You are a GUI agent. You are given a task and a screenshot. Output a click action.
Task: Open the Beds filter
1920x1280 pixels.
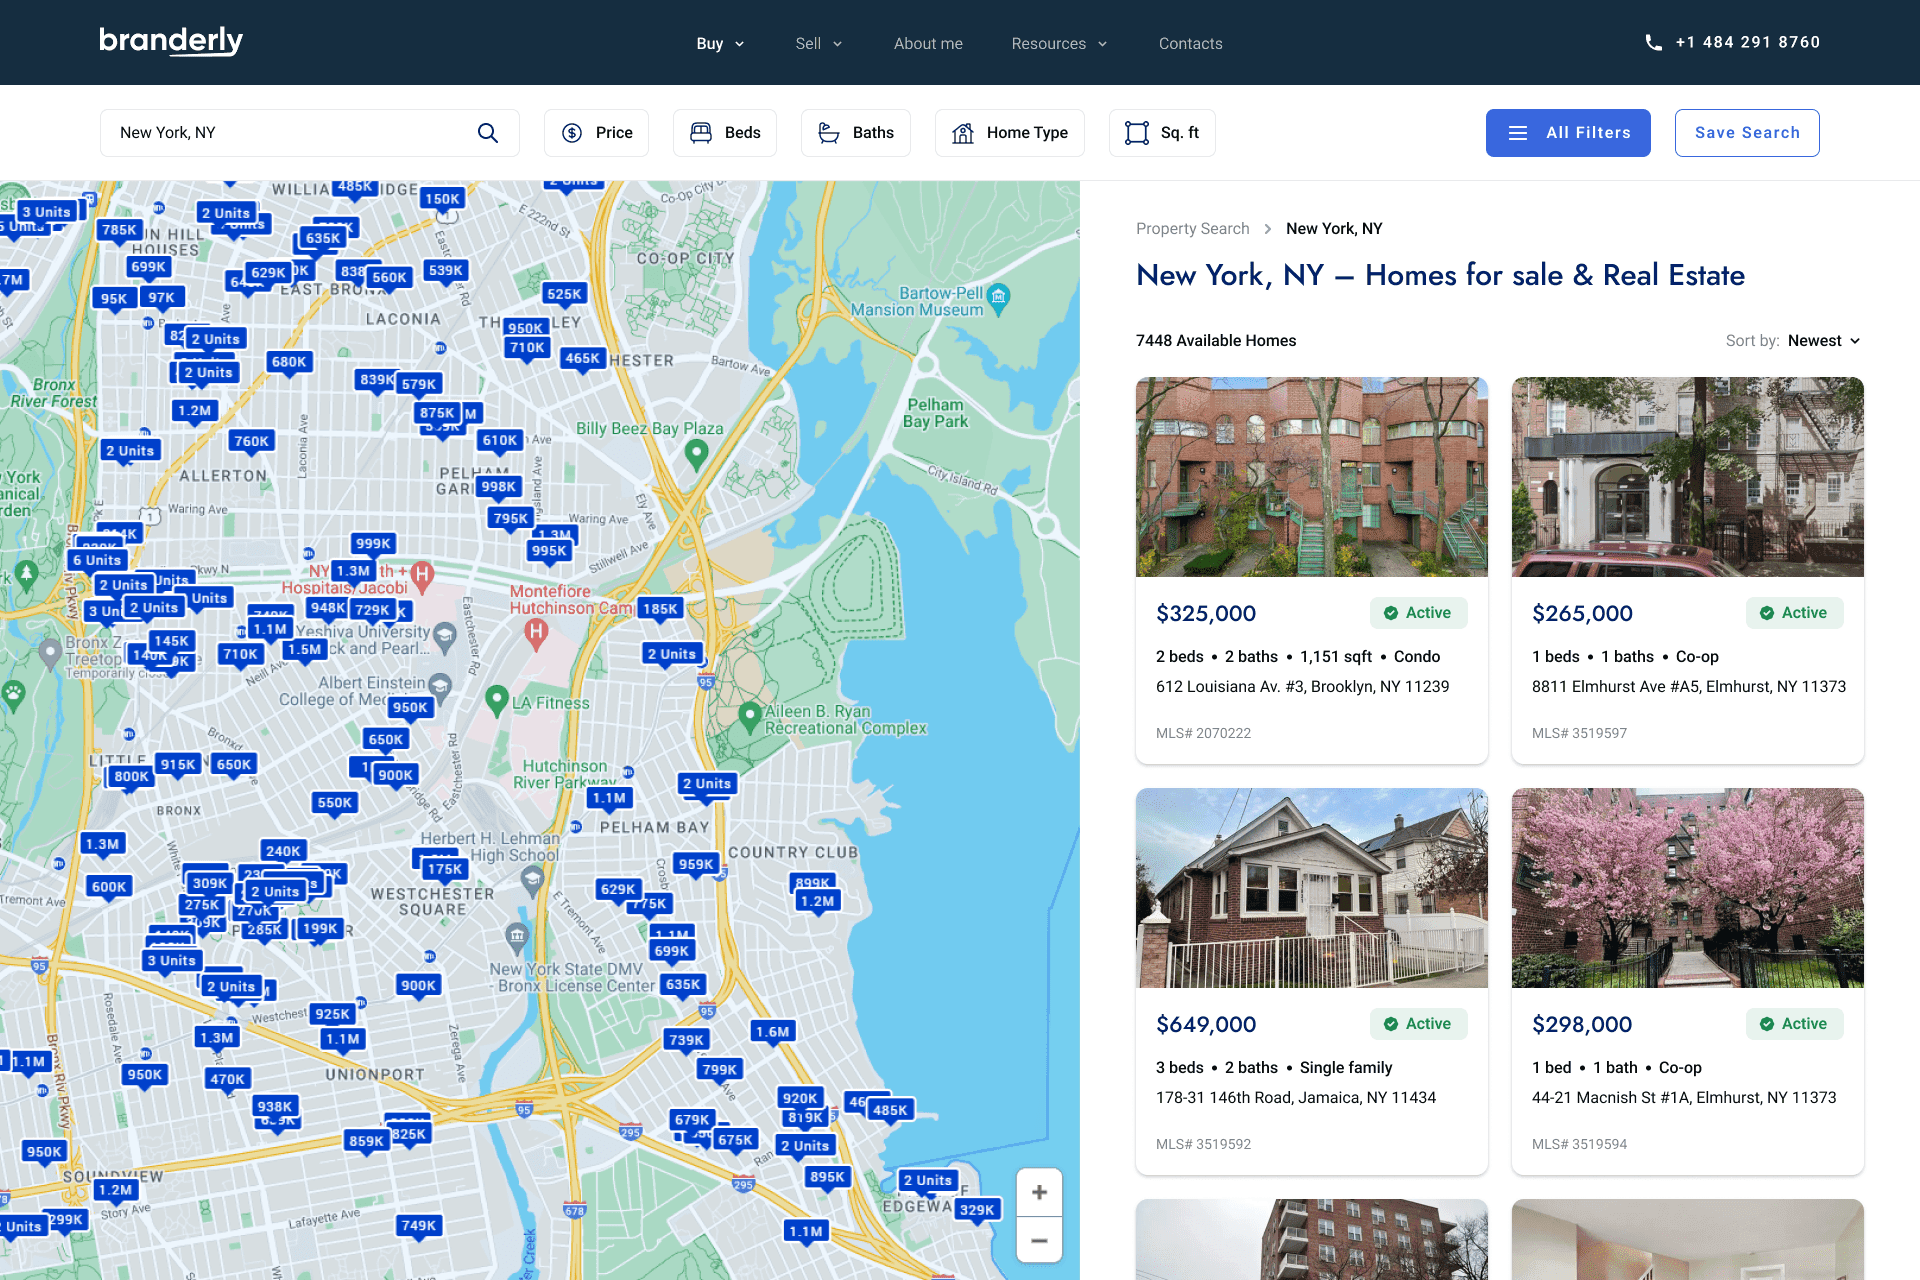(x=725, y=133)
